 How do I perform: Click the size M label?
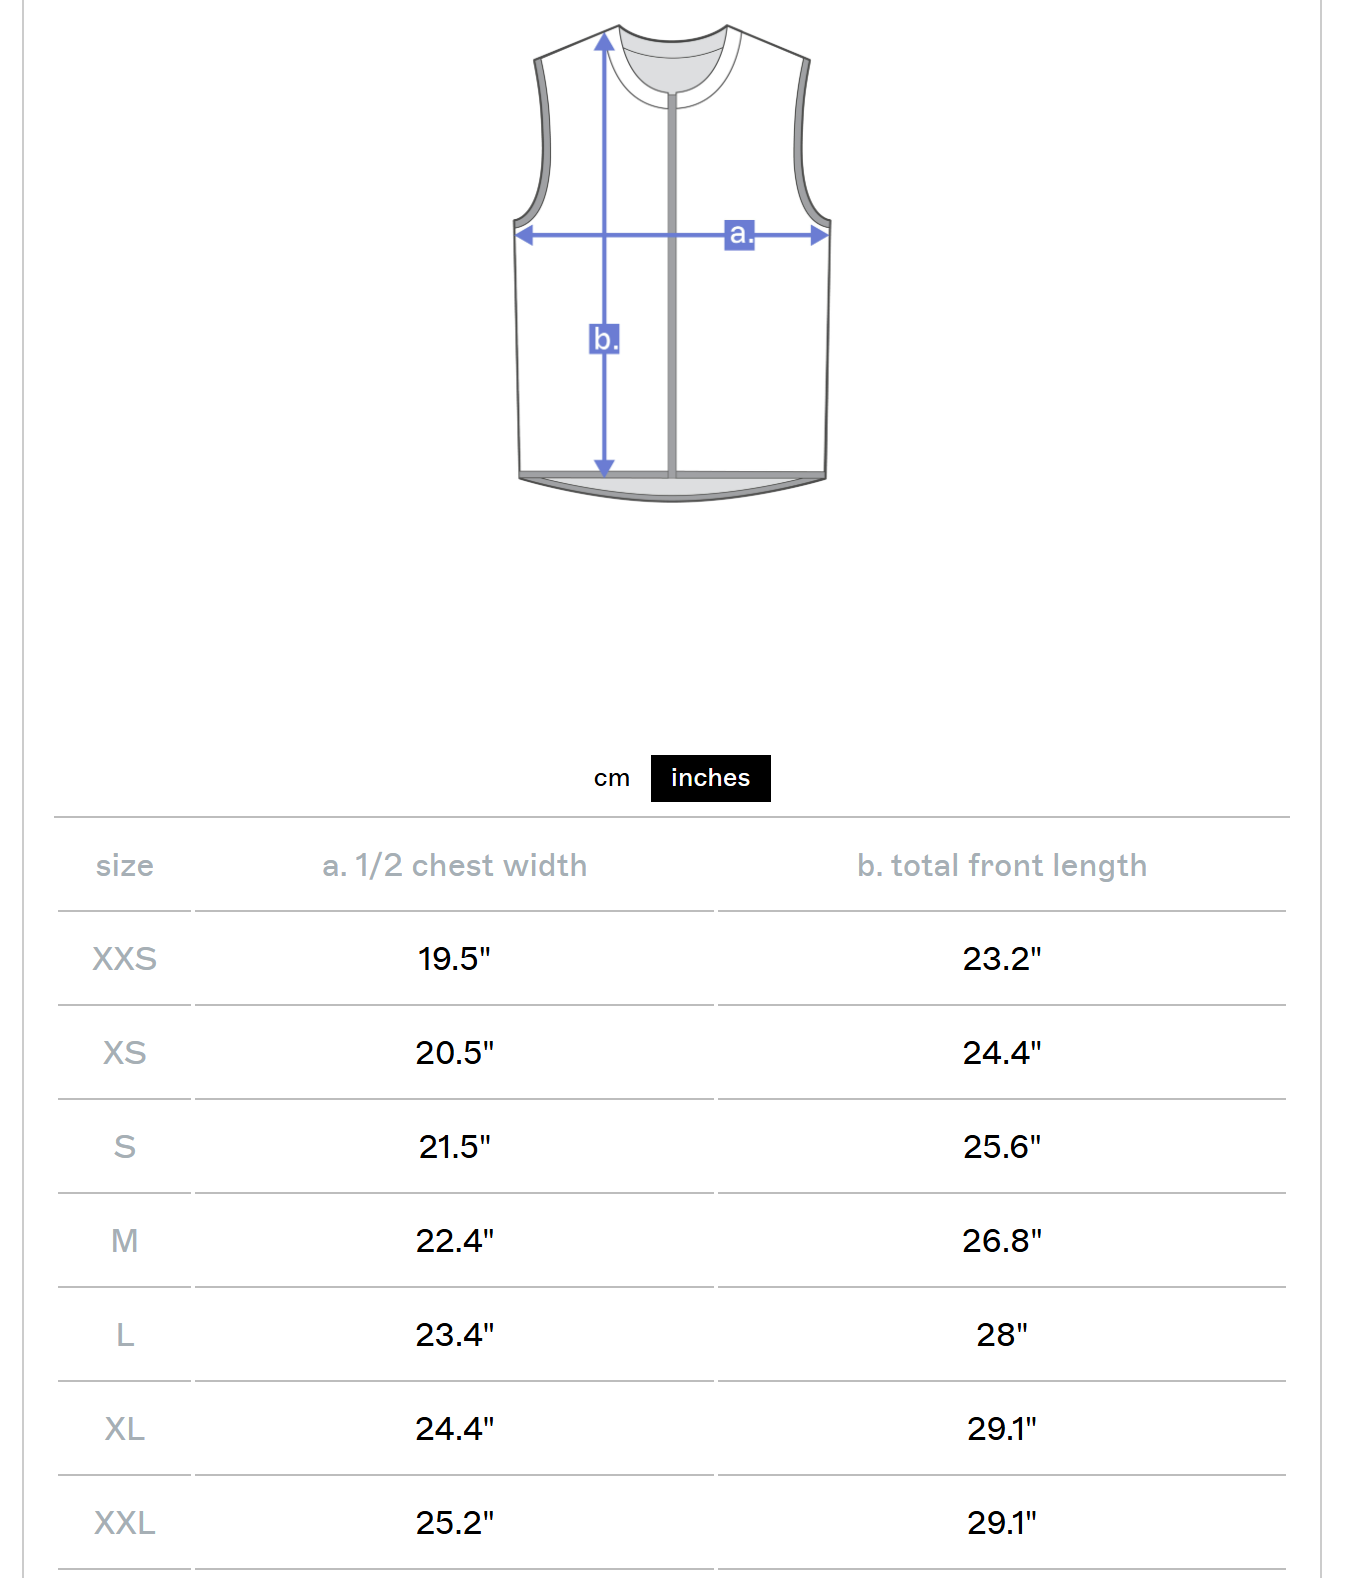pos(124,1241)
